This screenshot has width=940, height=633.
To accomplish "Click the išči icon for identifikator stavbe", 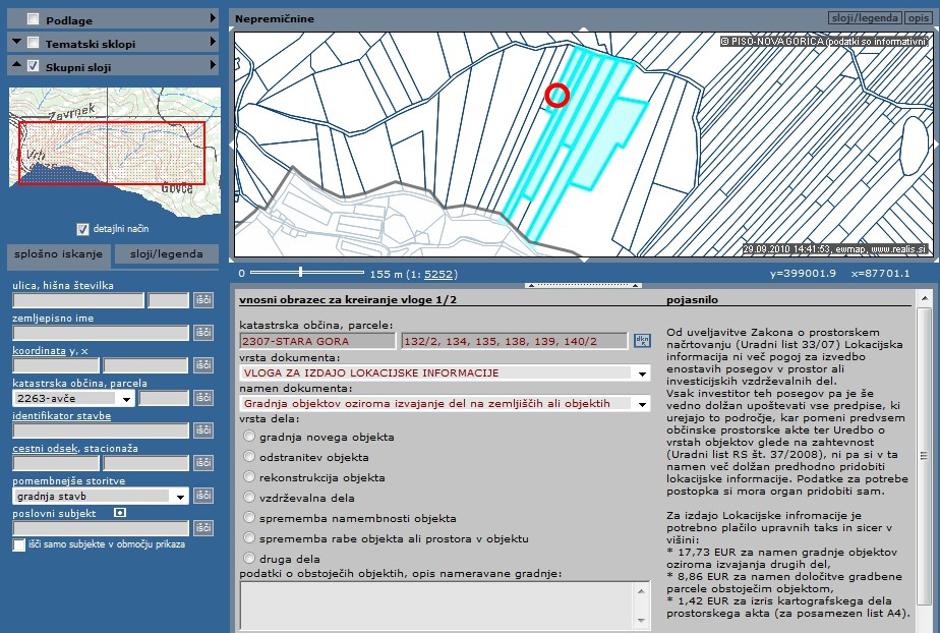I will click(x=205, y=429).
